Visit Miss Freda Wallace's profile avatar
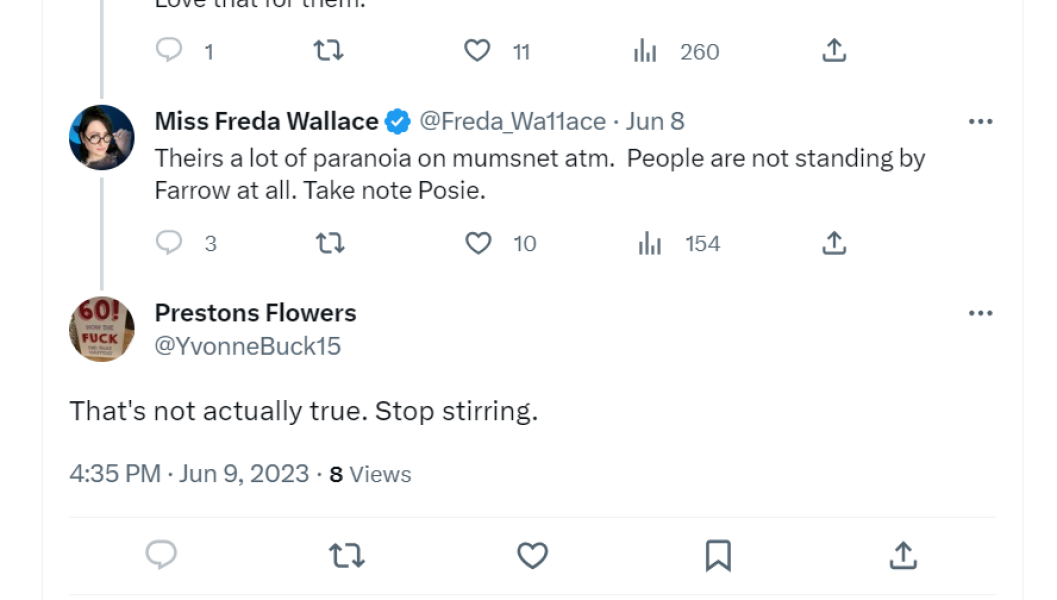The image size is (1057, 600). pyautogui.click(x=101, y=132)
